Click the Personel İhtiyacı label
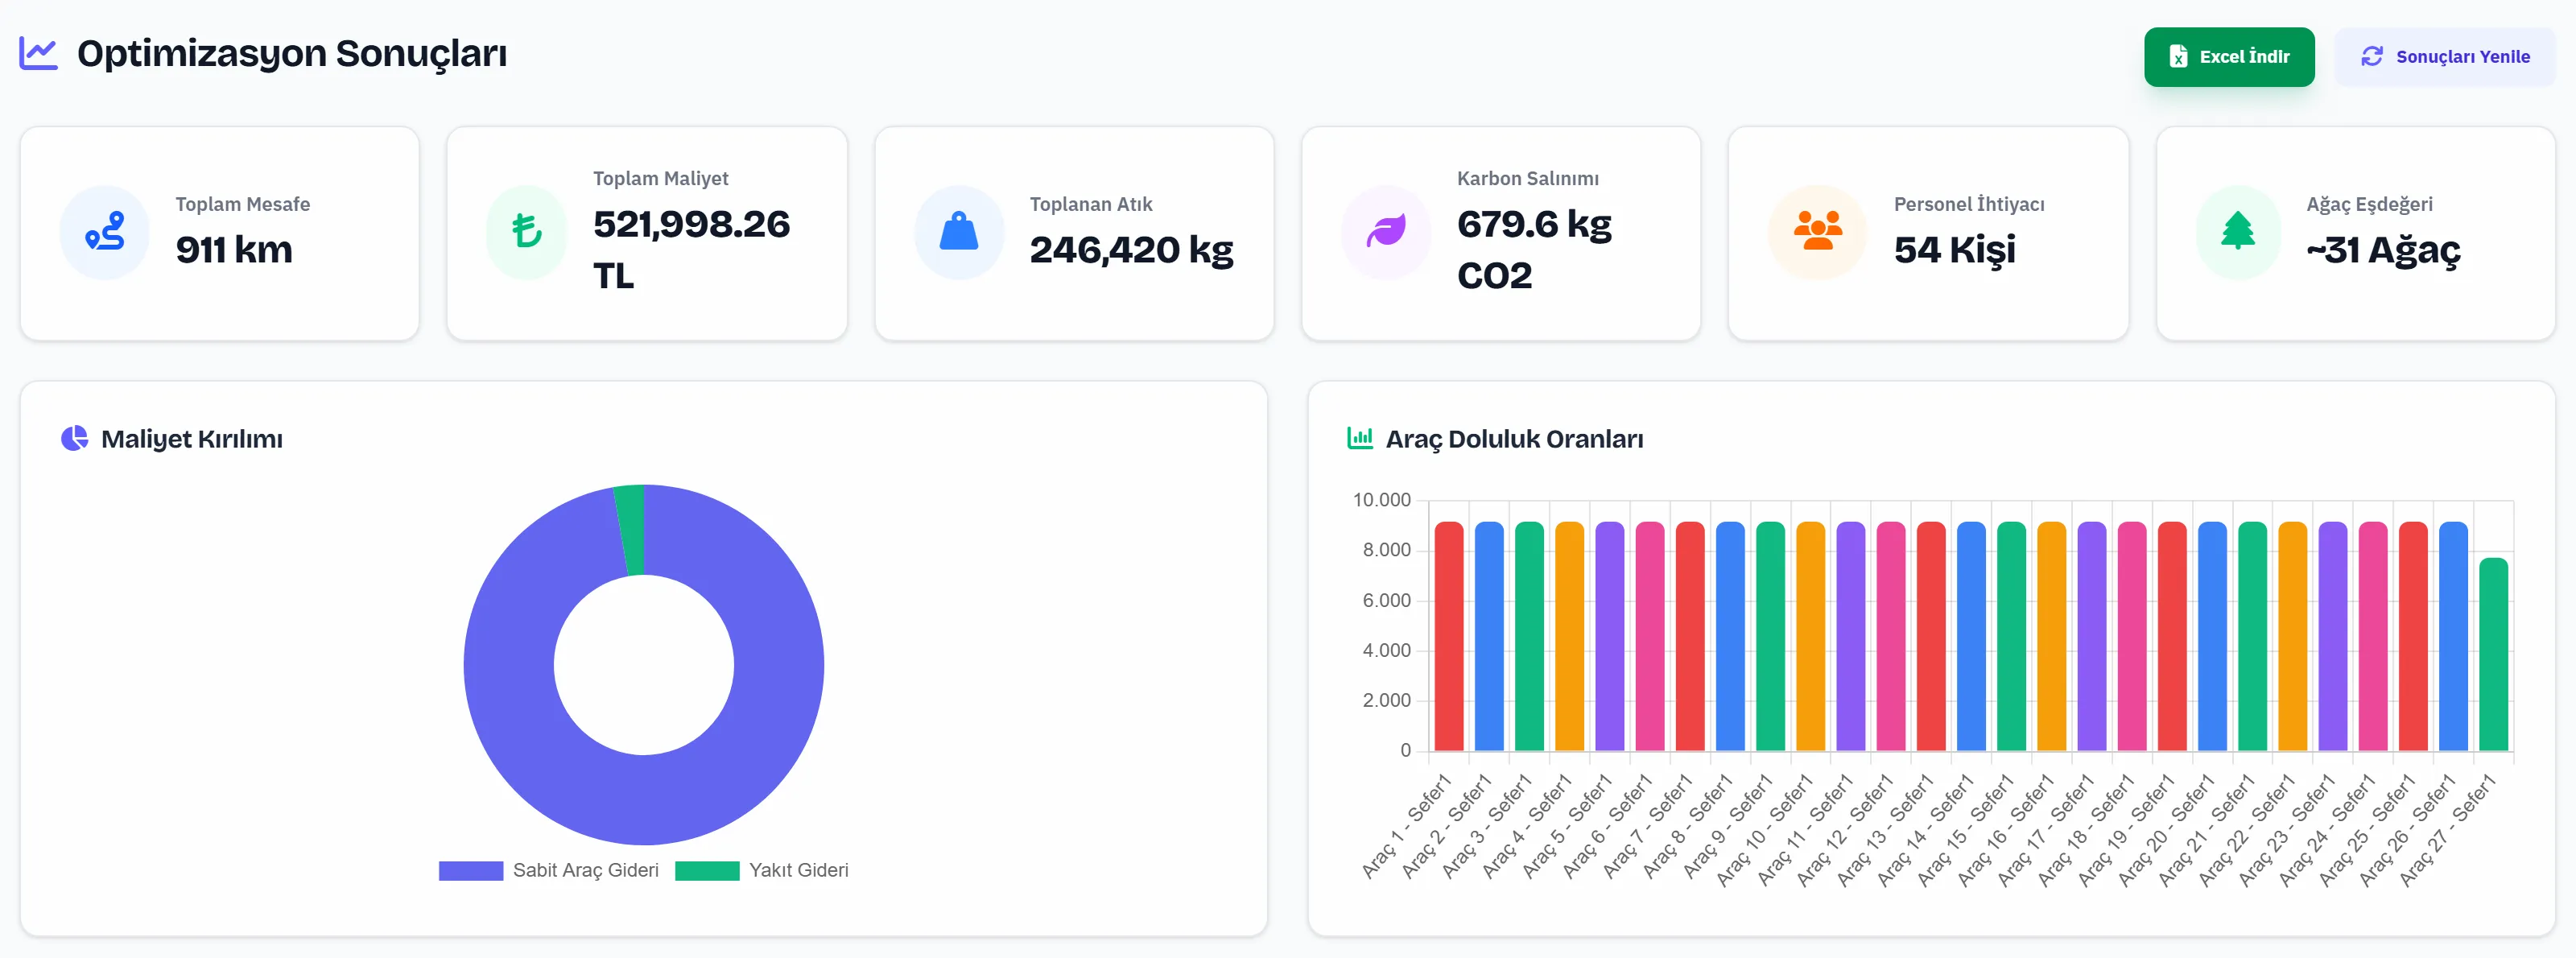This screenshot has height=958, width=2576. pos(1968,204)
